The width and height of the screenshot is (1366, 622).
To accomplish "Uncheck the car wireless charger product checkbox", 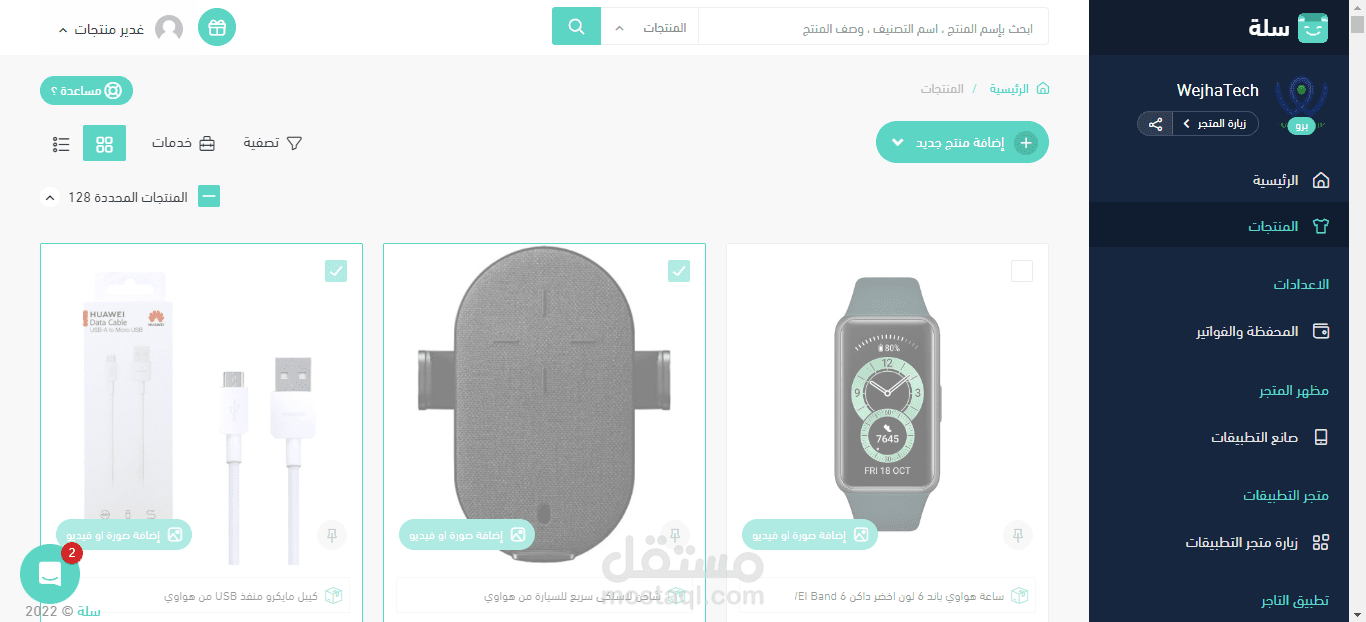I will (679, 271).
